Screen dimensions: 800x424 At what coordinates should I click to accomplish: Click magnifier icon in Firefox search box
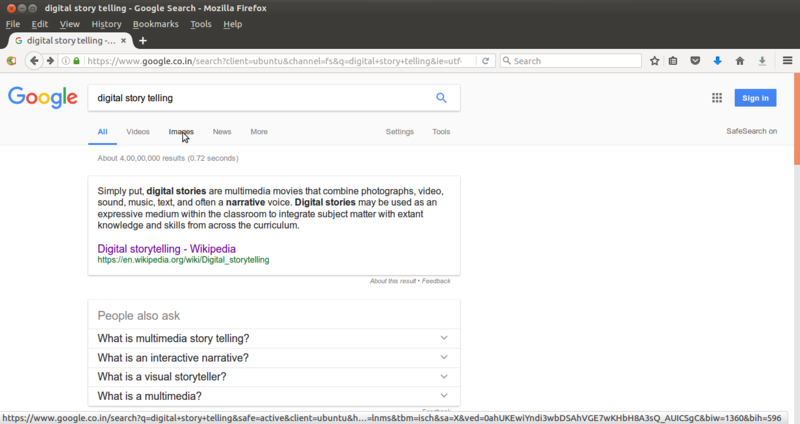(507, 61)
